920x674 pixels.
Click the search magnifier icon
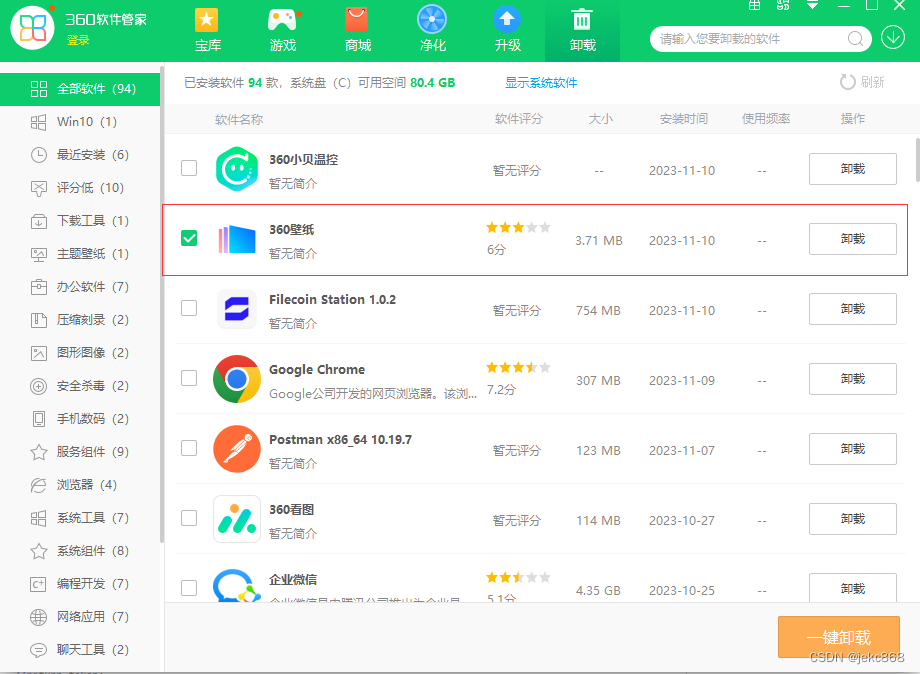[855, 39]
